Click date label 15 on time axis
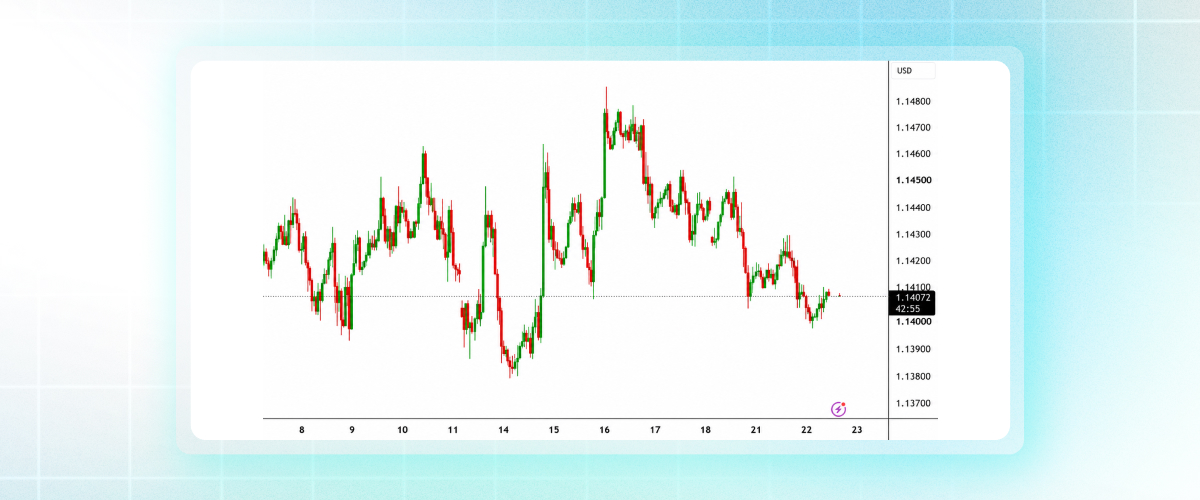Viewport: 1200px width, 500px height. click(554, 429)
